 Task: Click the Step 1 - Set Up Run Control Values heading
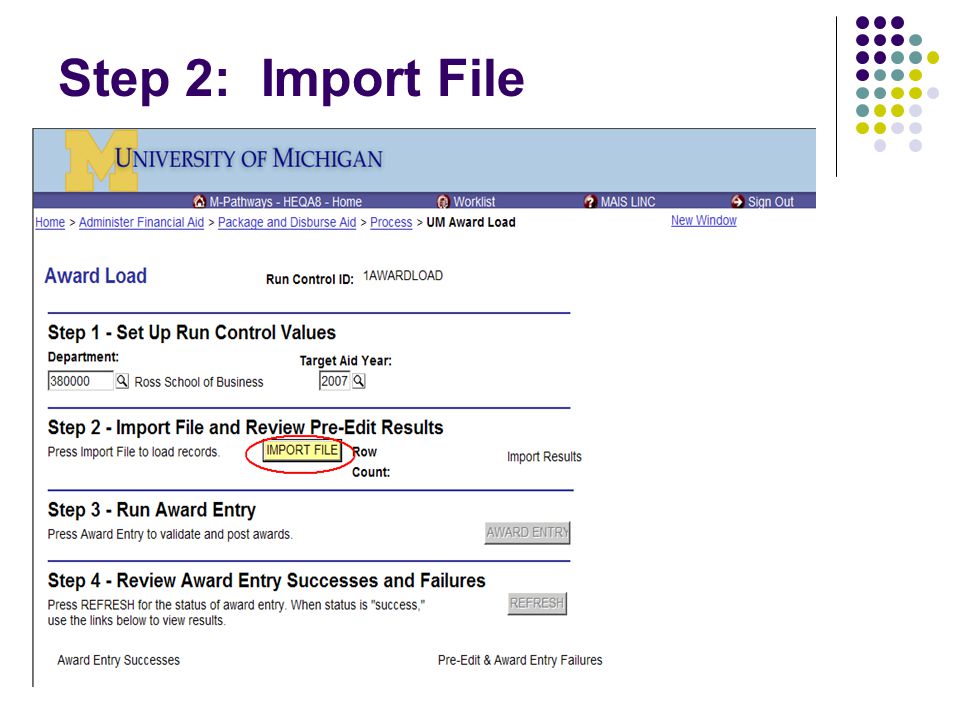(x=192, y=332)
